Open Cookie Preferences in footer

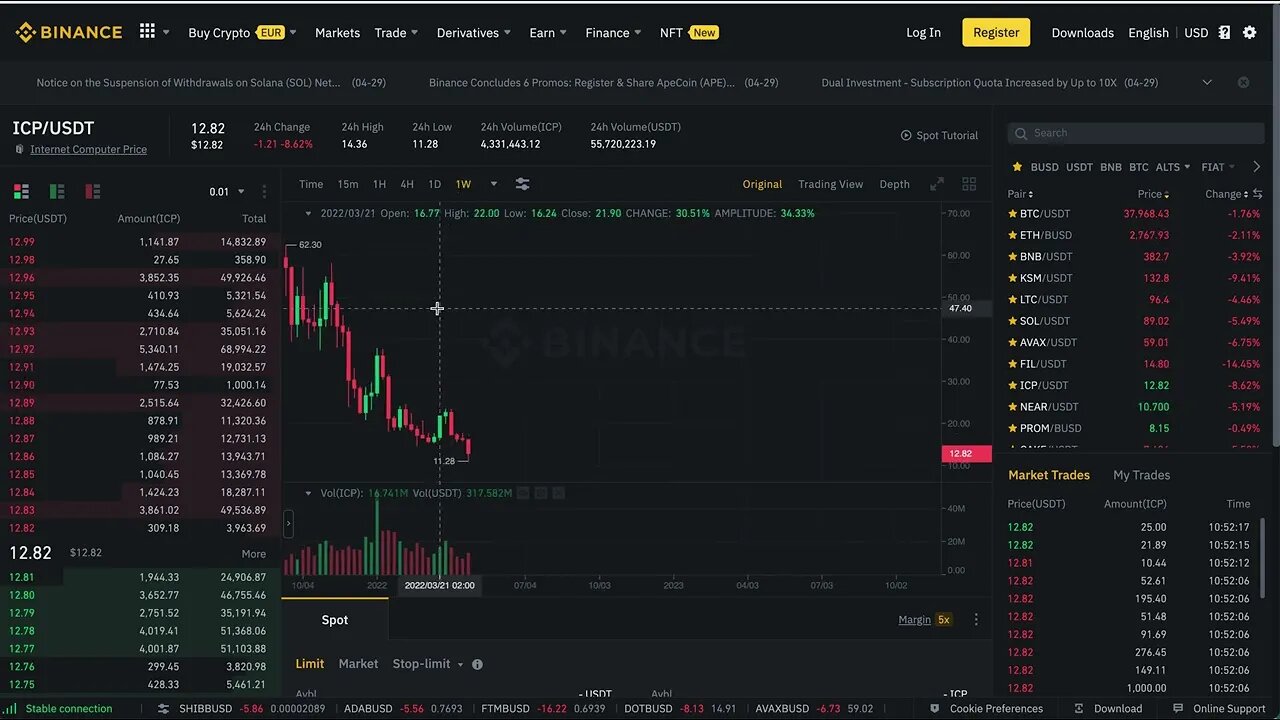(986, 709)
